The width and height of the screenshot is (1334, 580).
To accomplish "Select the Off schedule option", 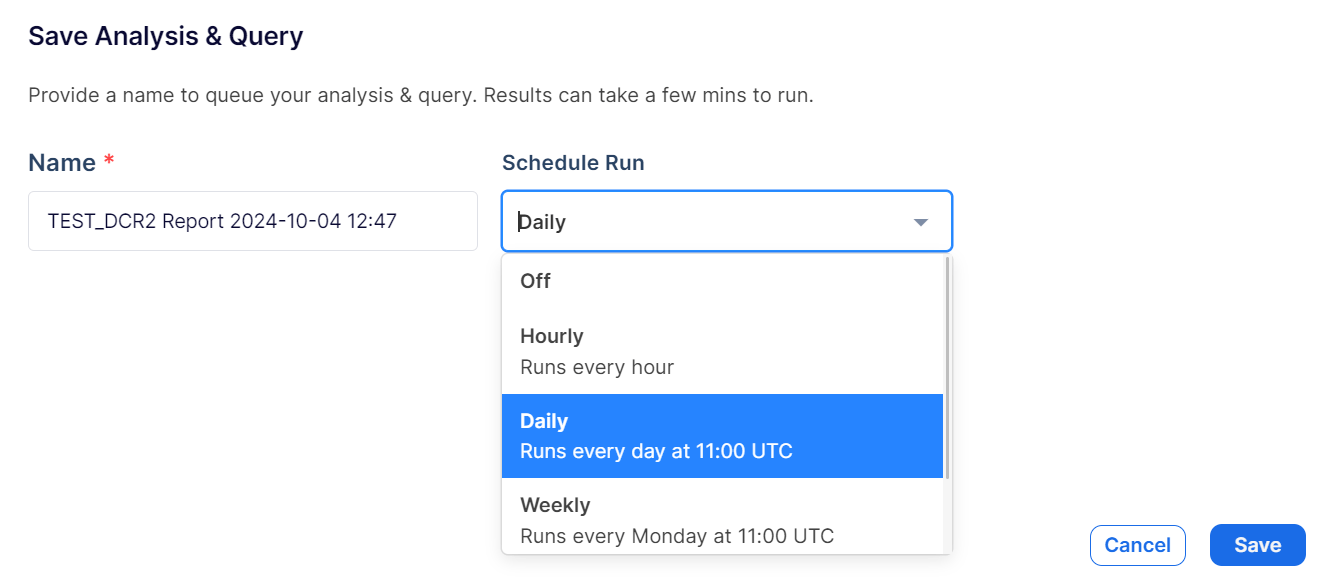I will (x=722, y=281).
